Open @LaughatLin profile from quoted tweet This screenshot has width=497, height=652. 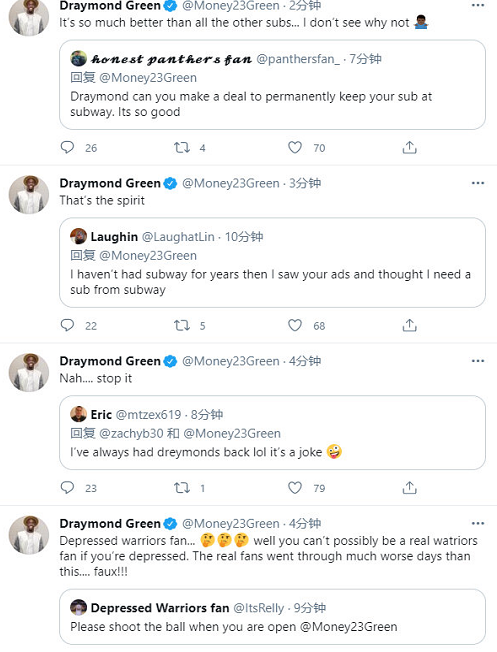tap(178, 237)
